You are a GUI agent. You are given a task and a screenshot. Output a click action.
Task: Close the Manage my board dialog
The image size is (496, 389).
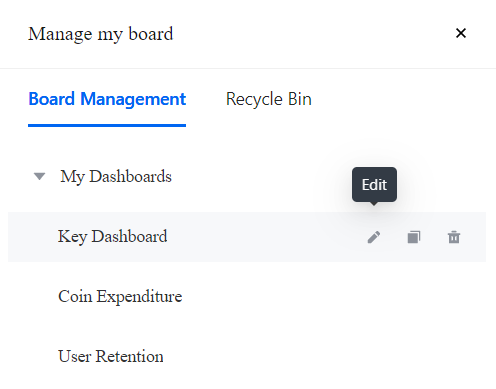pyautogui.click(x=461, y=33)
